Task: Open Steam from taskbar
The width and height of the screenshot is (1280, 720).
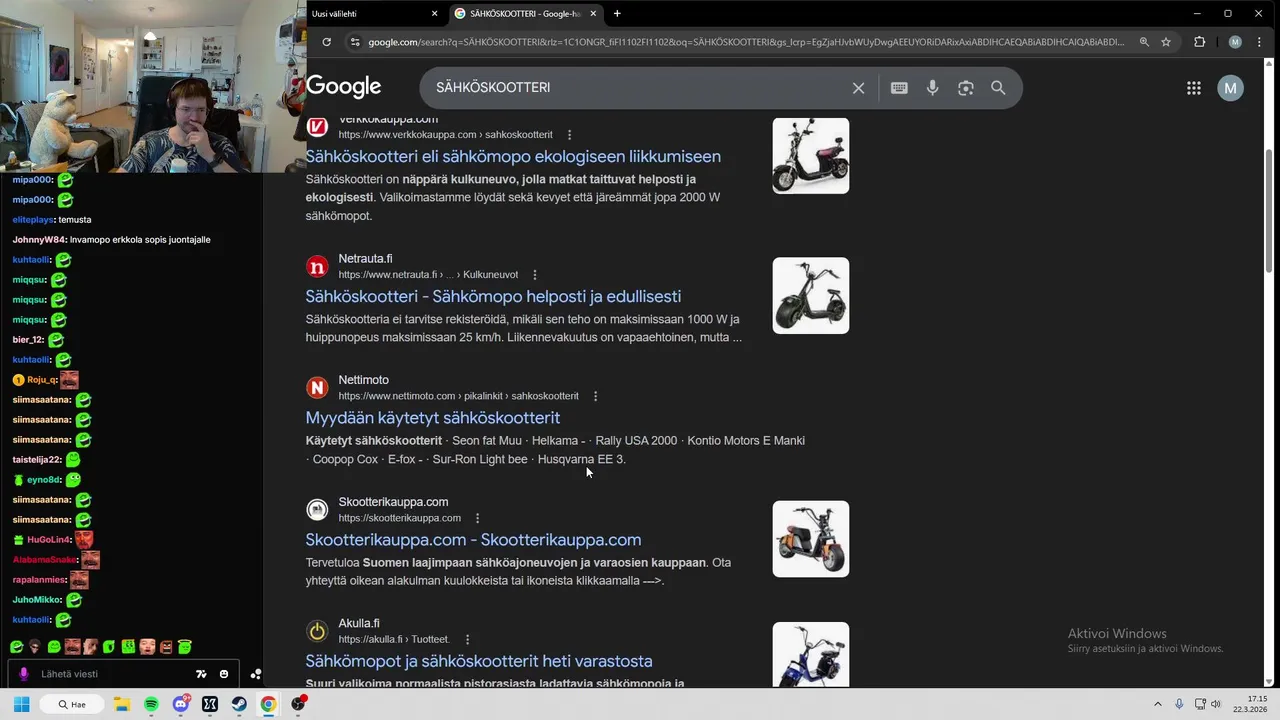Action: pyautogui.click(x=239, y=704)
